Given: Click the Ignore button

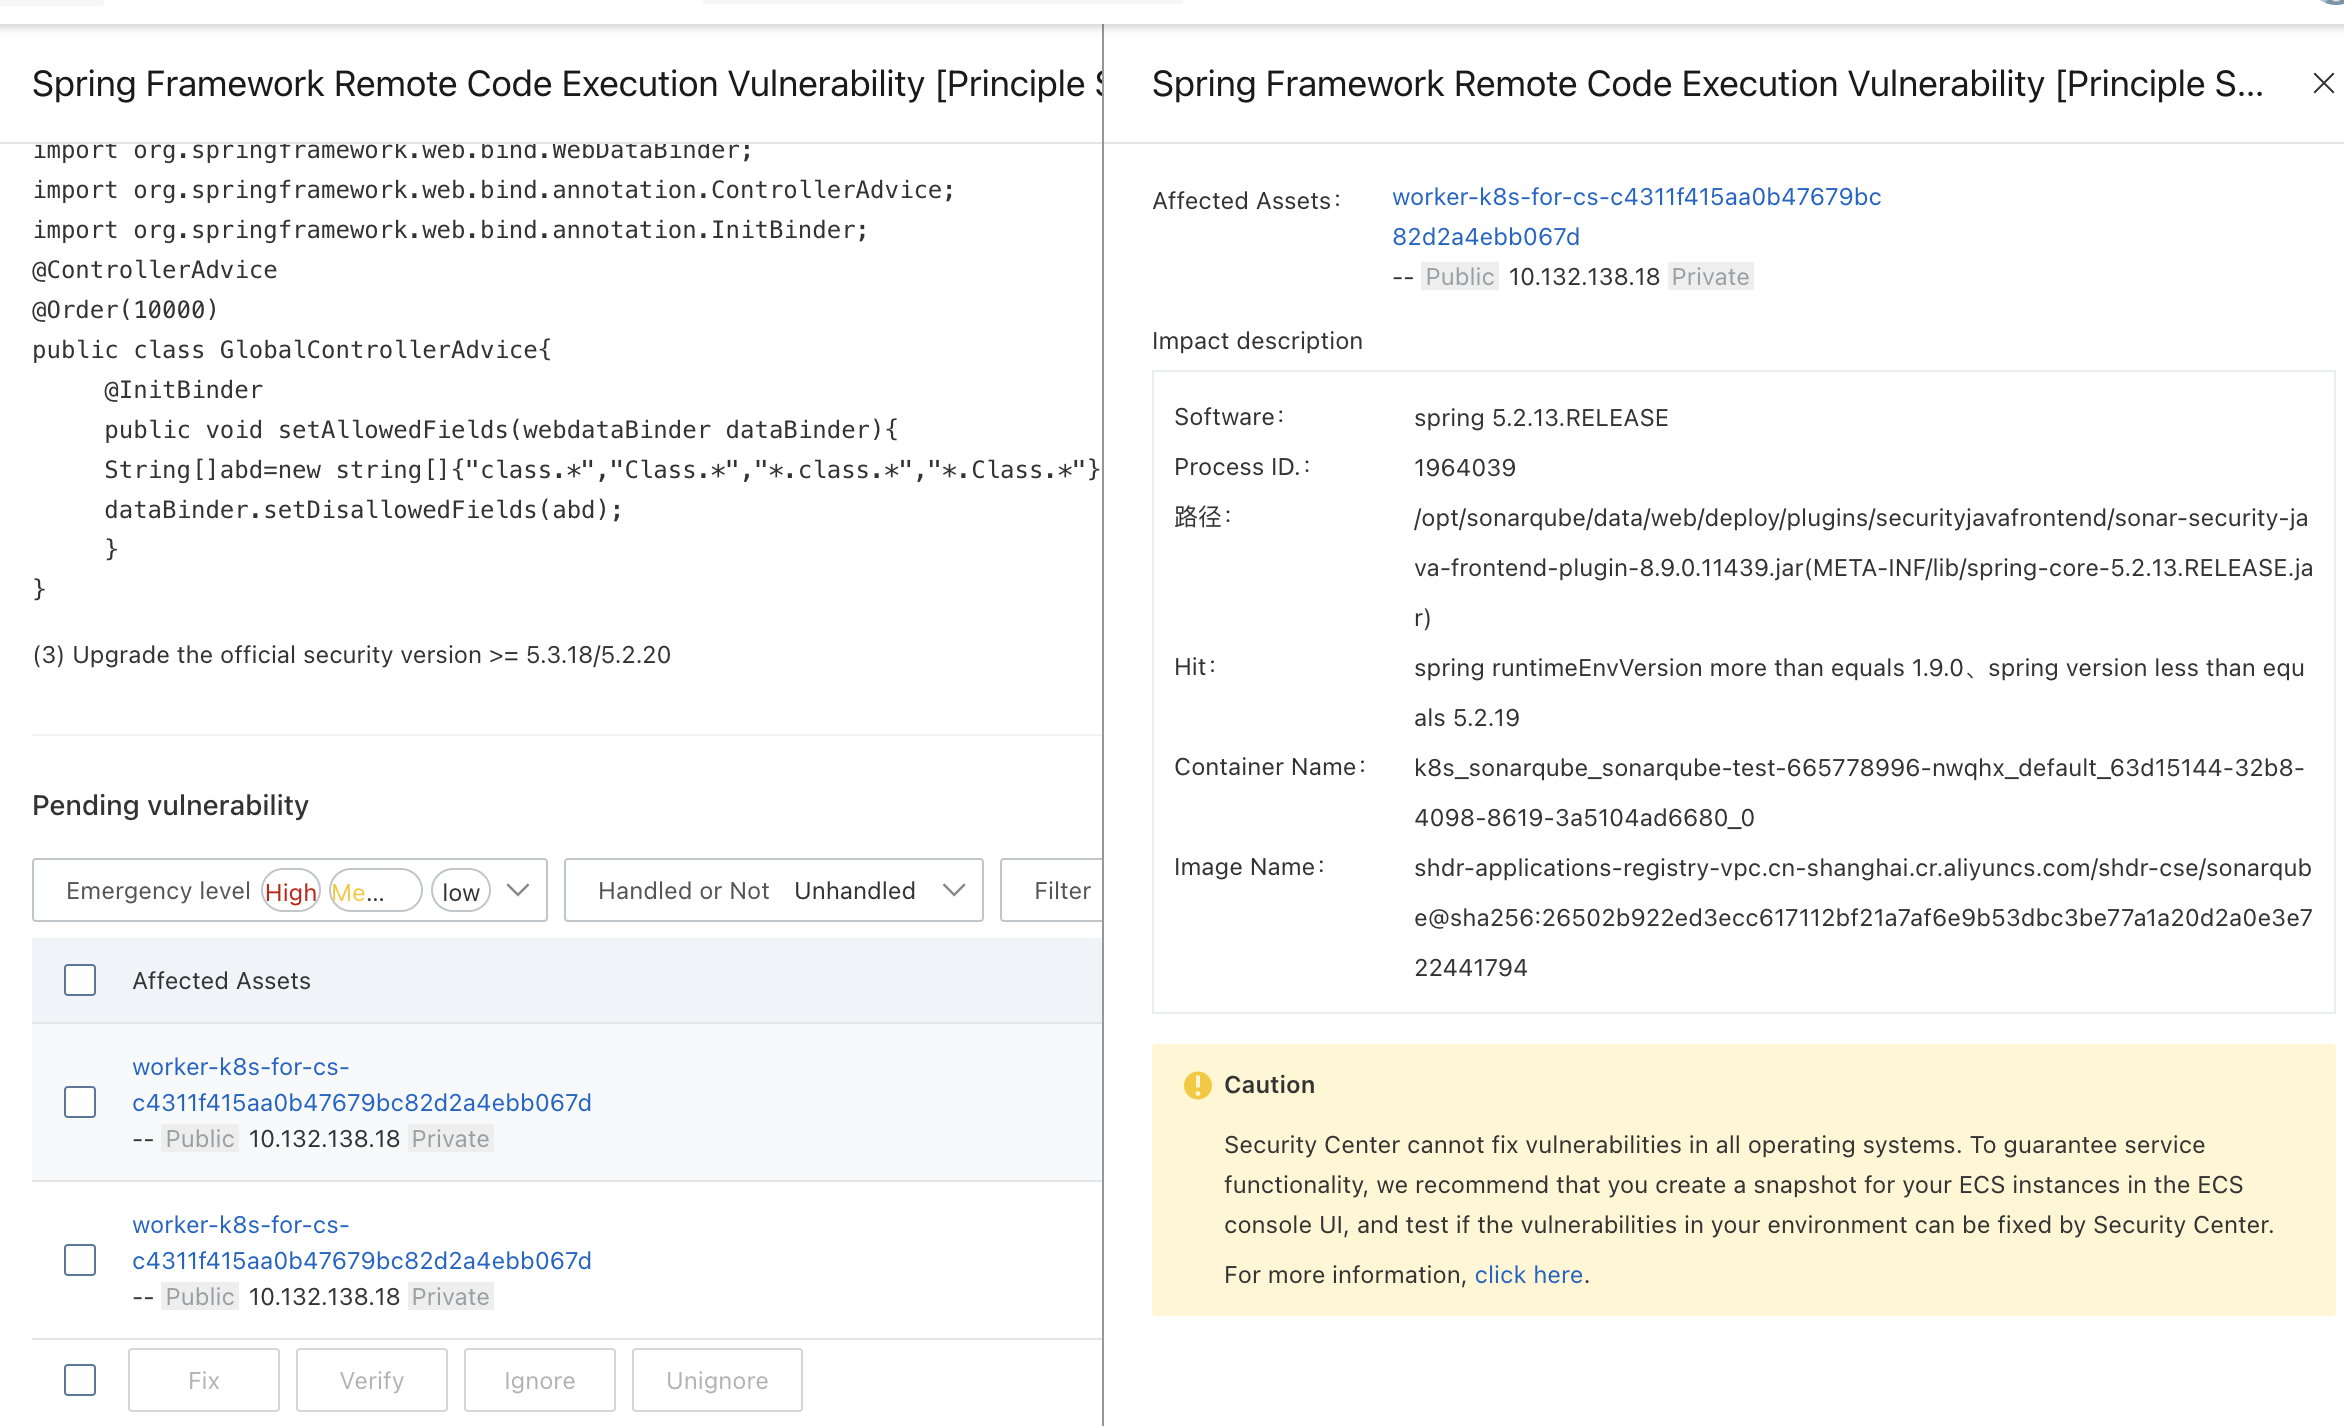Looking at the screenshot, I should pyautogui.click(x=540, y=1380).
